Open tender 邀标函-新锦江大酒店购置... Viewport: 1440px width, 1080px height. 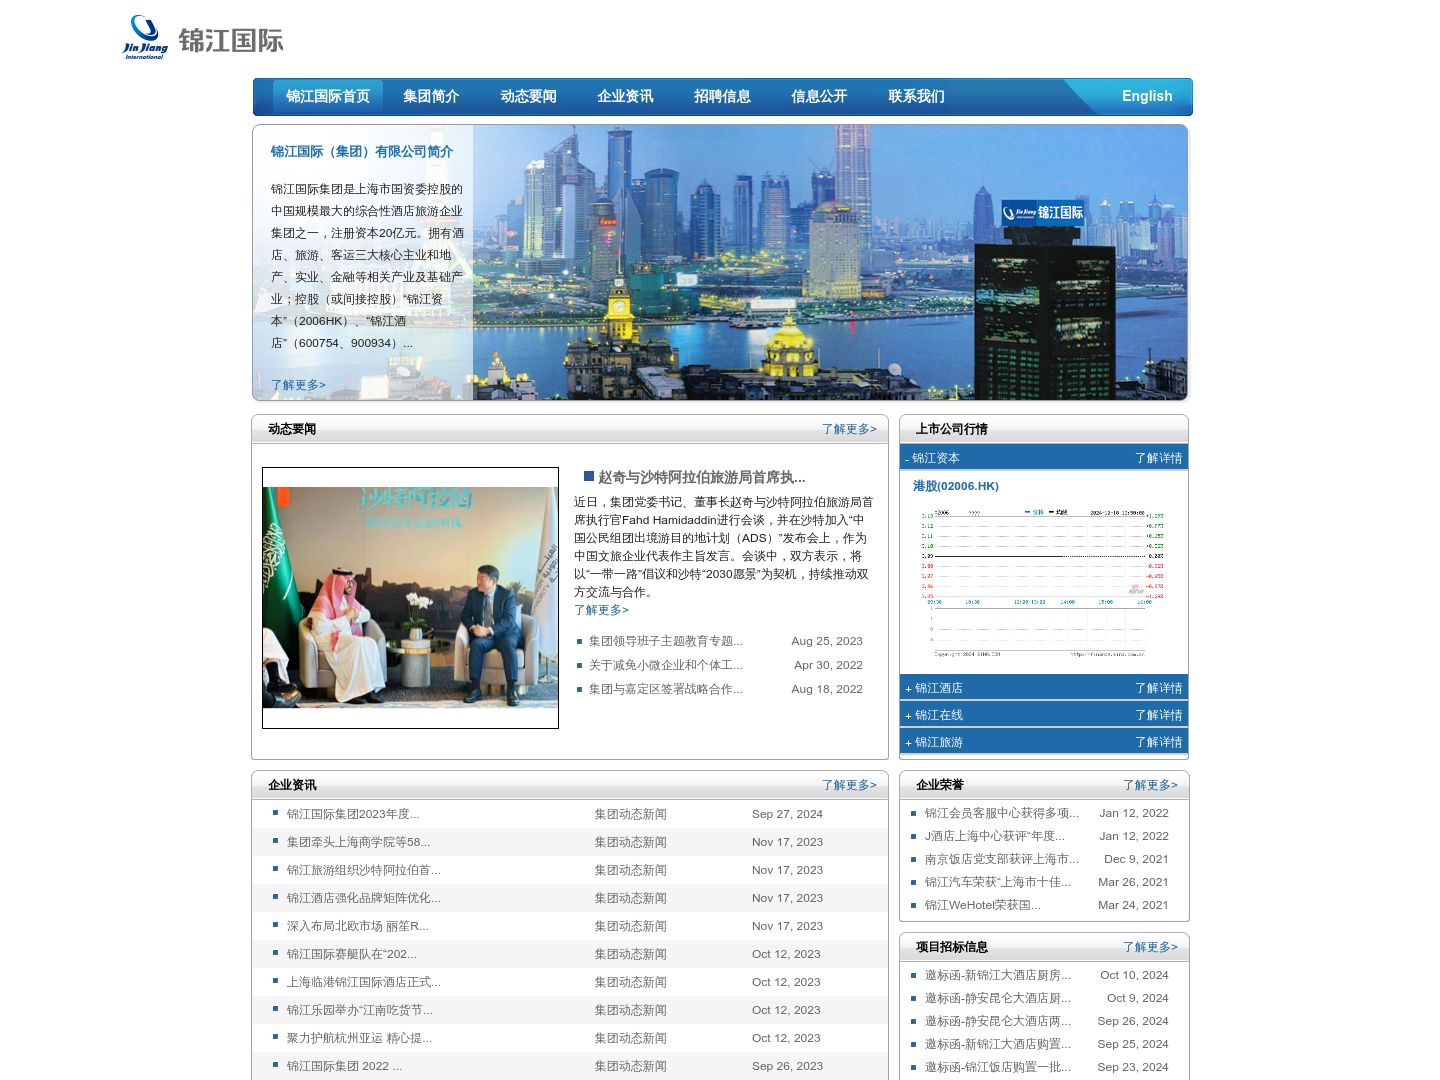[997, 1044]
